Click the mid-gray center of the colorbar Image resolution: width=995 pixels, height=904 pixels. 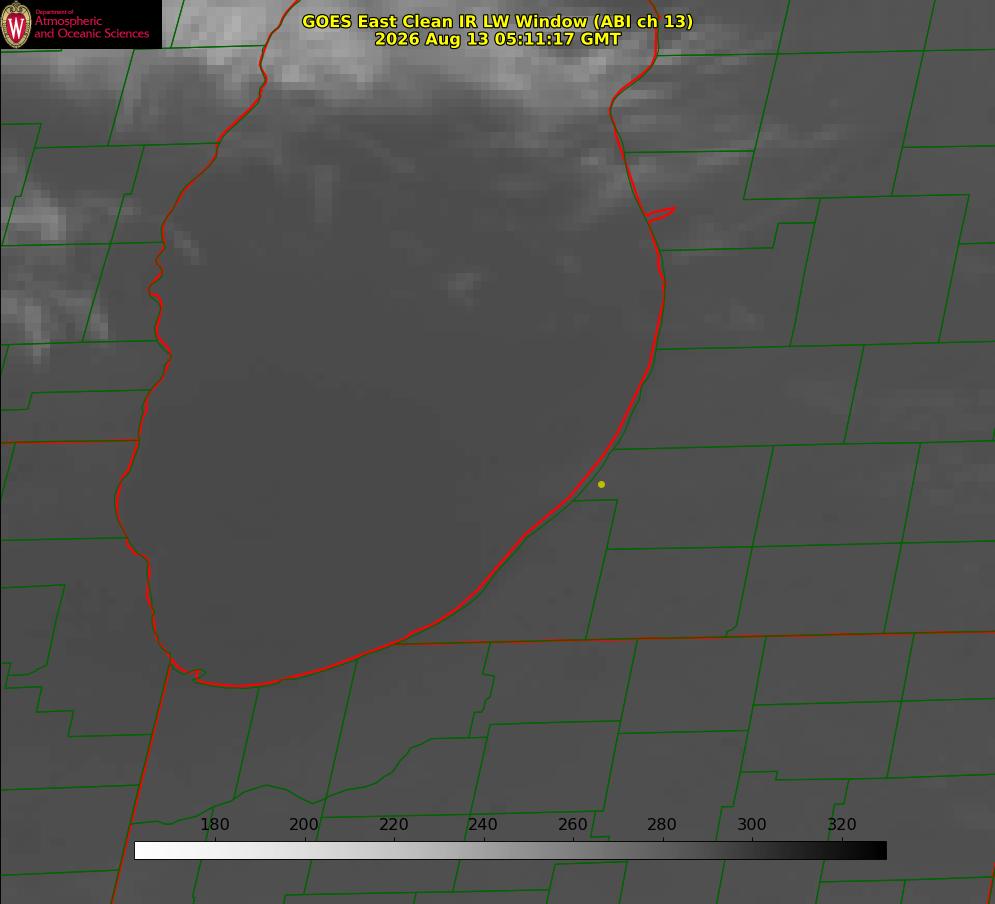(x=510, y=850)
